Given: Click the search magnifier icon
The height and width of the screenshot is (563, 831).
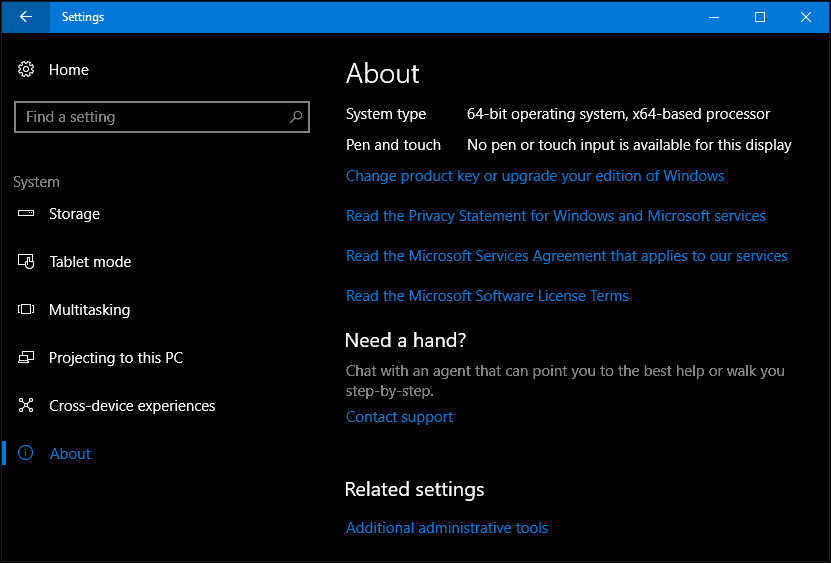Looking at the screenshot, I should pyautogui.click(x=296, y=117).
